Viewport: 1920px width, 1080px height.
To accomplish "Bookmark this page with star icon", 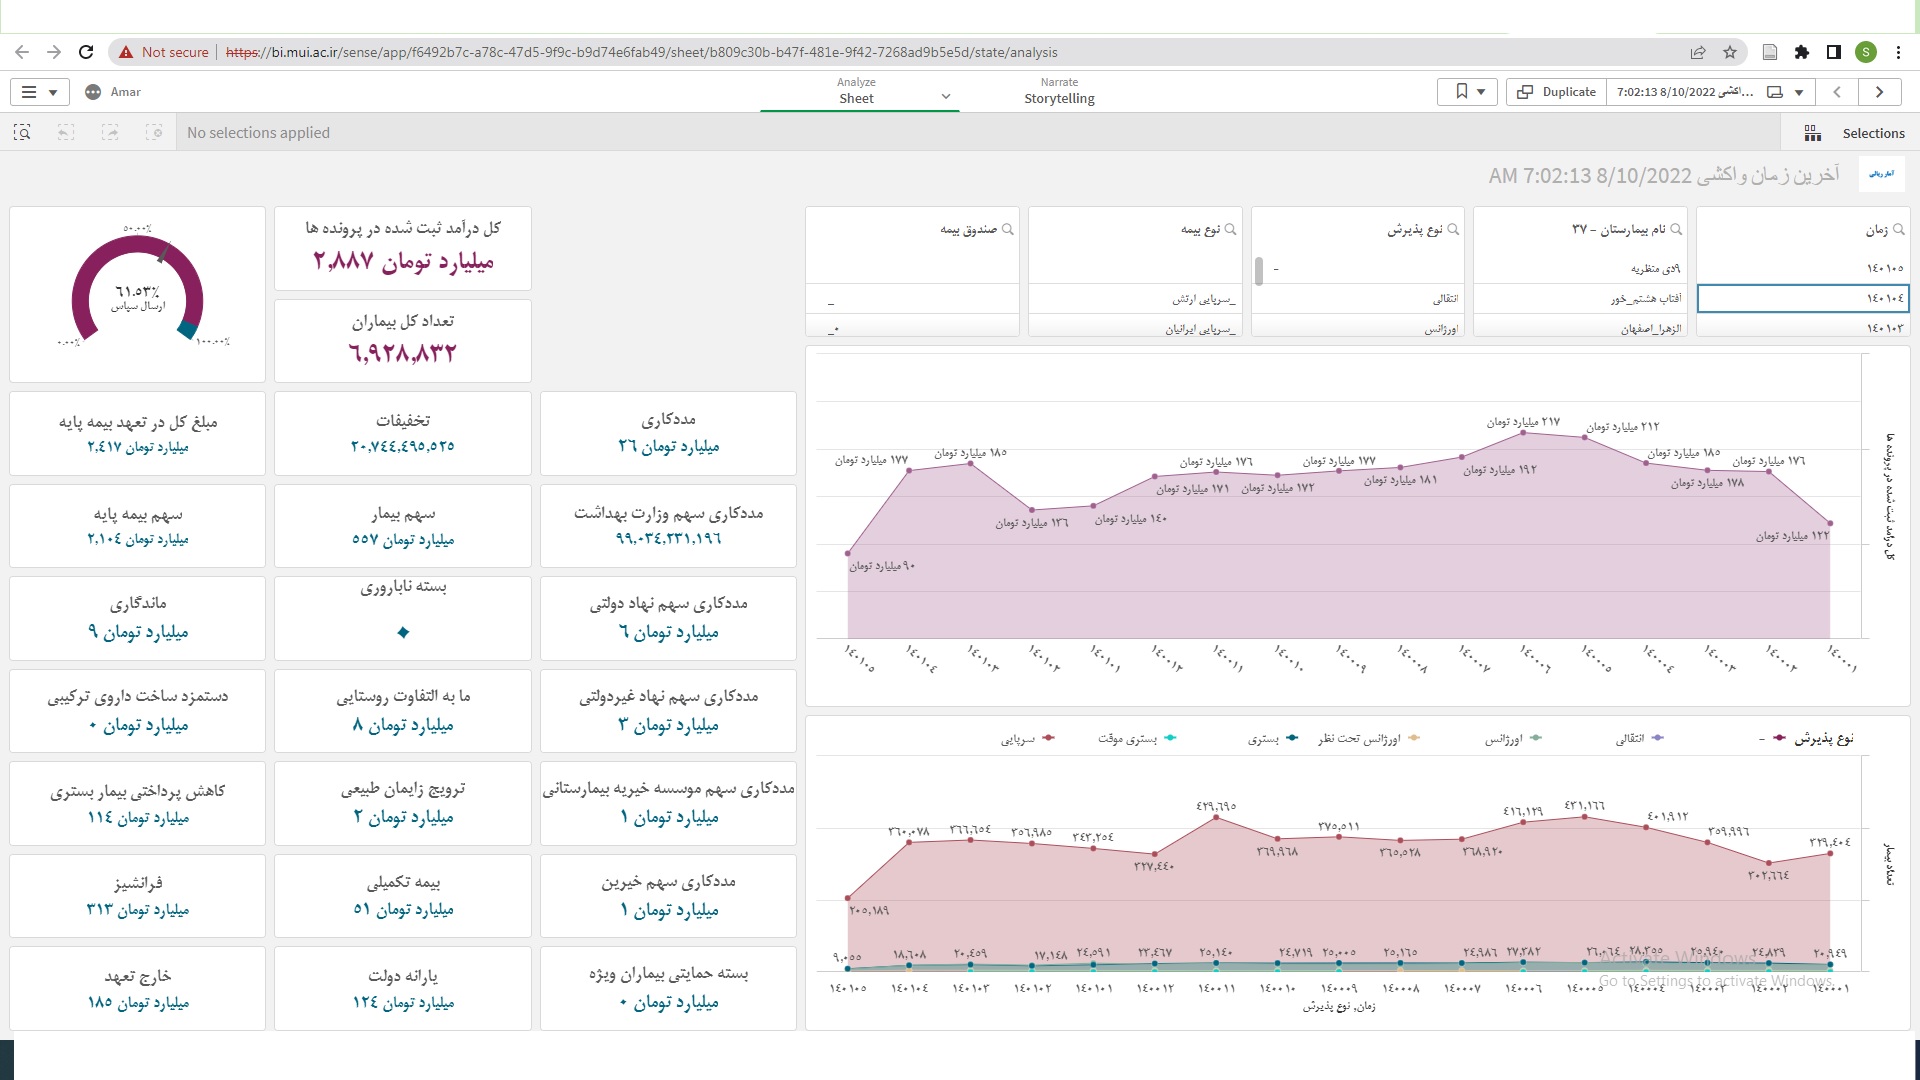I will (x=1730, y=52).
